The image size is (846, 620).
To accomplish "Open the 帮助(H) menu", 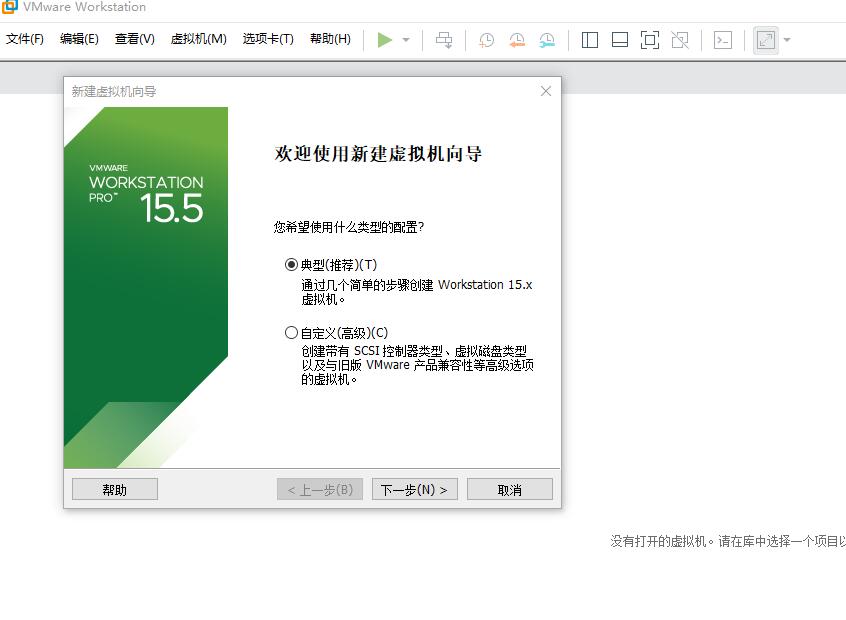I will pos(330,39).
